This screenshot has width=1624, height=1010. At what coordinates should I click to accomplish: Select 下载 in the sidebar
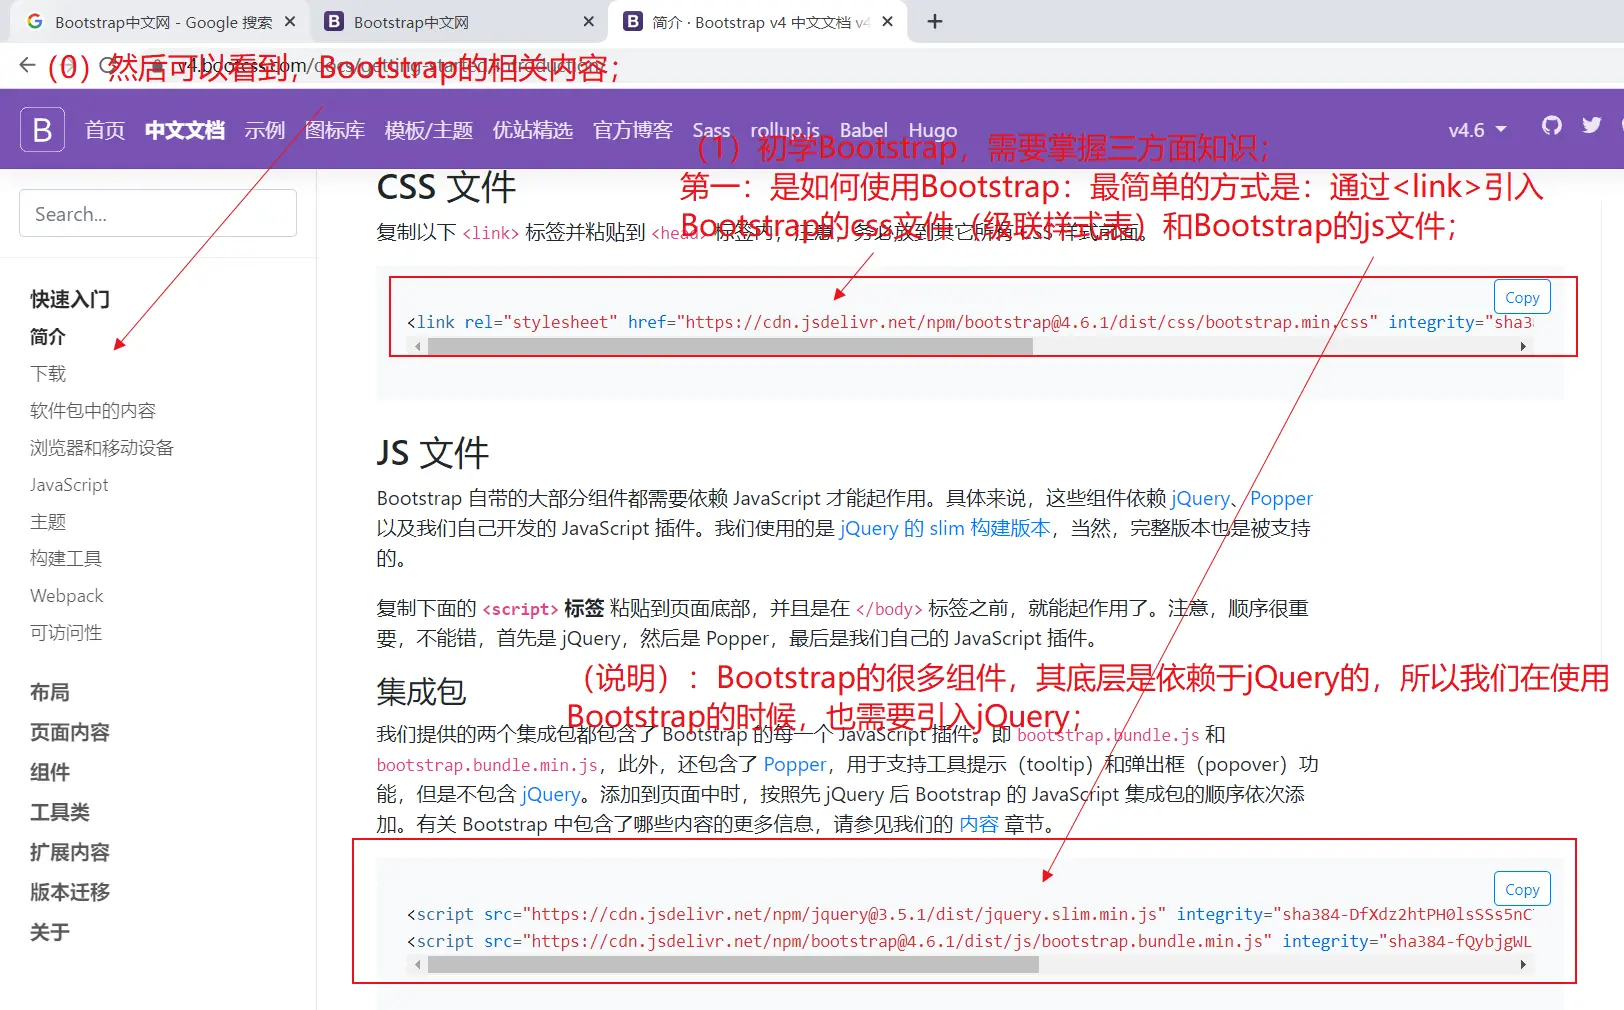click(48, 374)
